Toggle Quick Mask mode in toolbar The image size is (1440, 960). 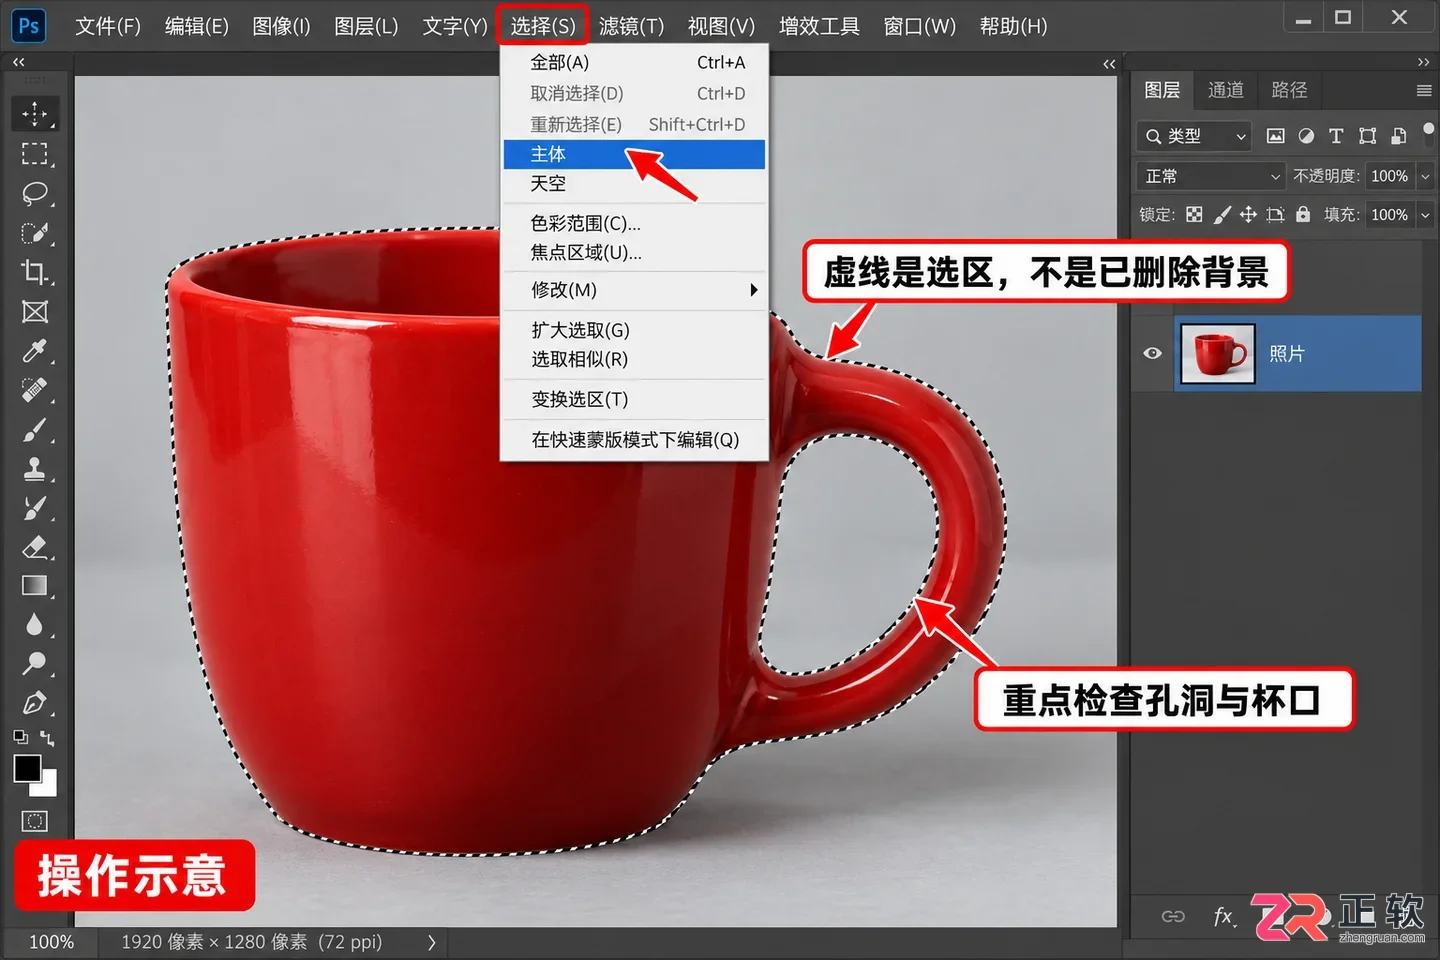pyautogui.click(x=35, y=821)
